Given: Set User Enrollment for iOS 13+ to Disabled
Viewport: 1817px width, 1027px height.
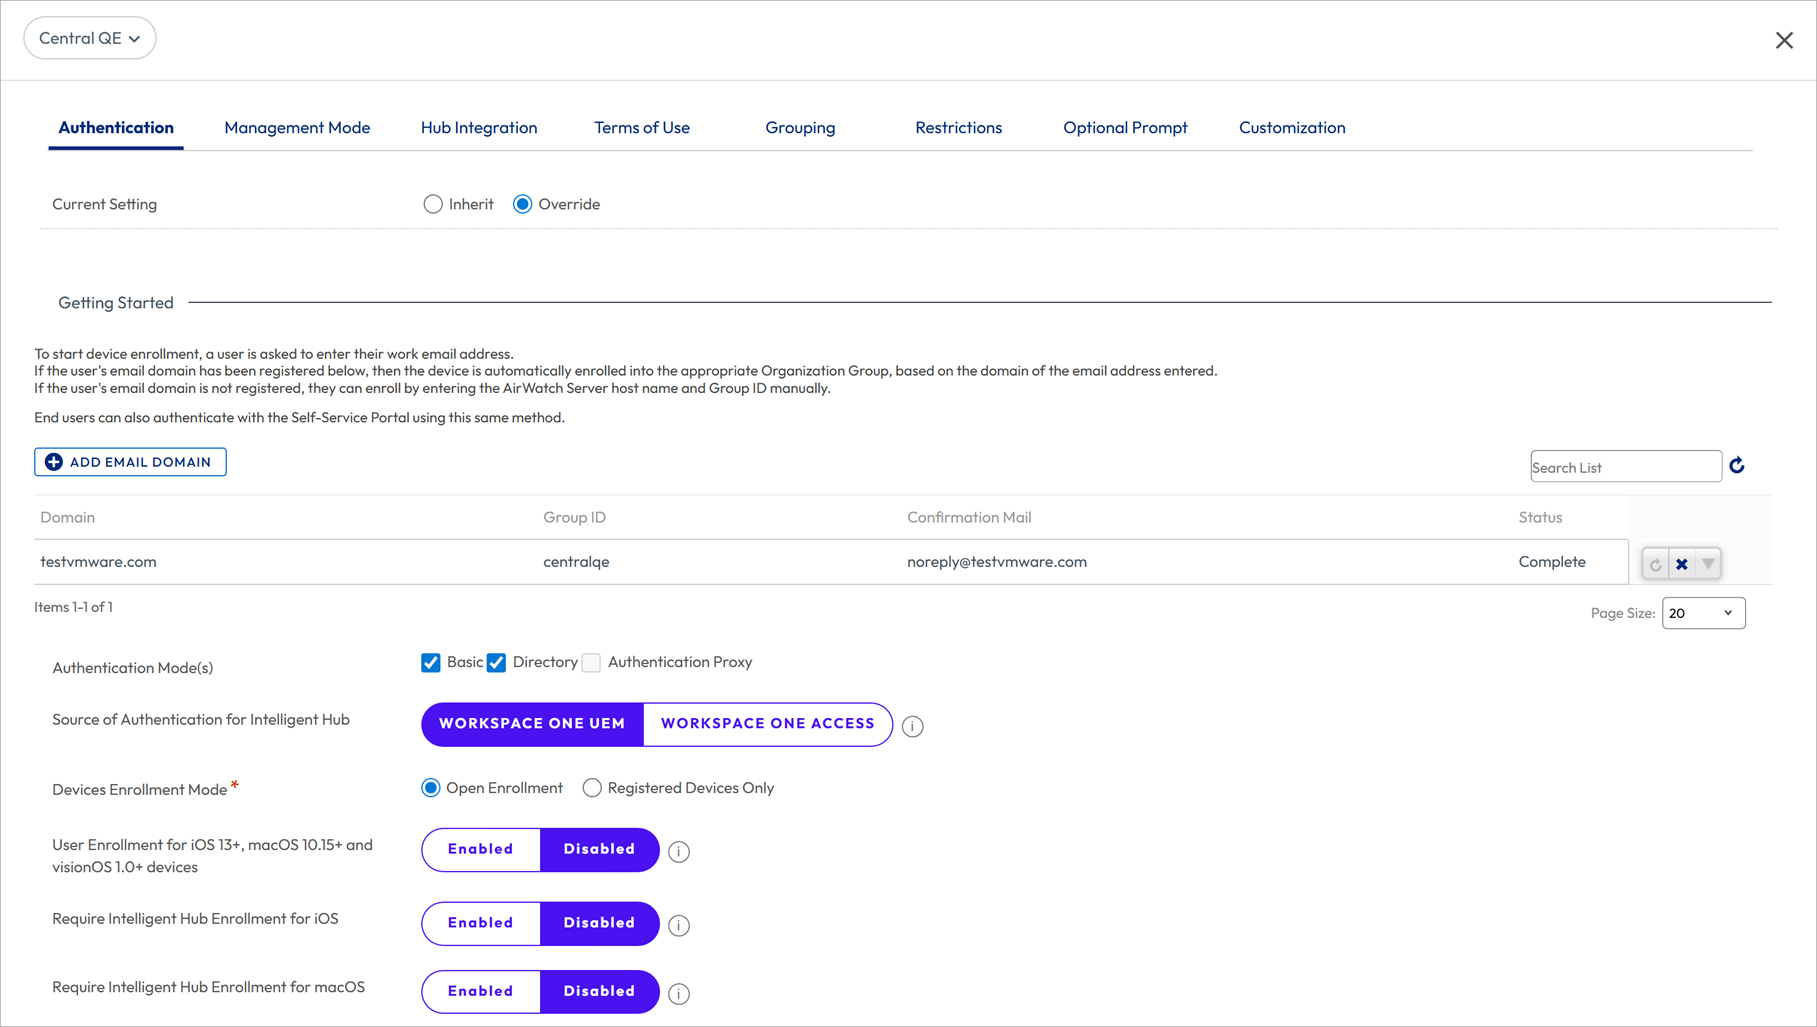Looking at the screenshot, I should coord(599,849).
